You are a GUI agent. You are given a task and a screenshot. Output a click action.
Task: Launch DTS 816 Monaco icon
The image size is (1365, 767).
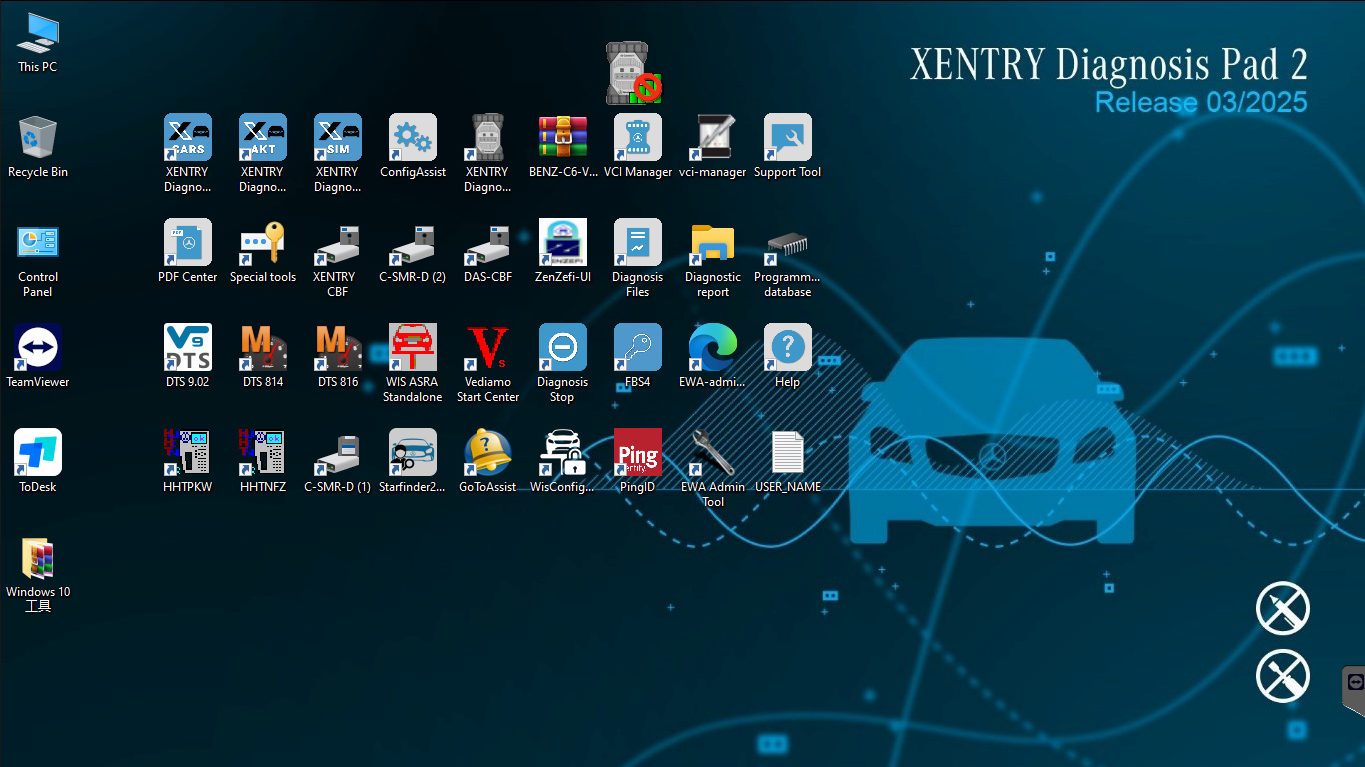pyautogui.click(x=337, y=348)
